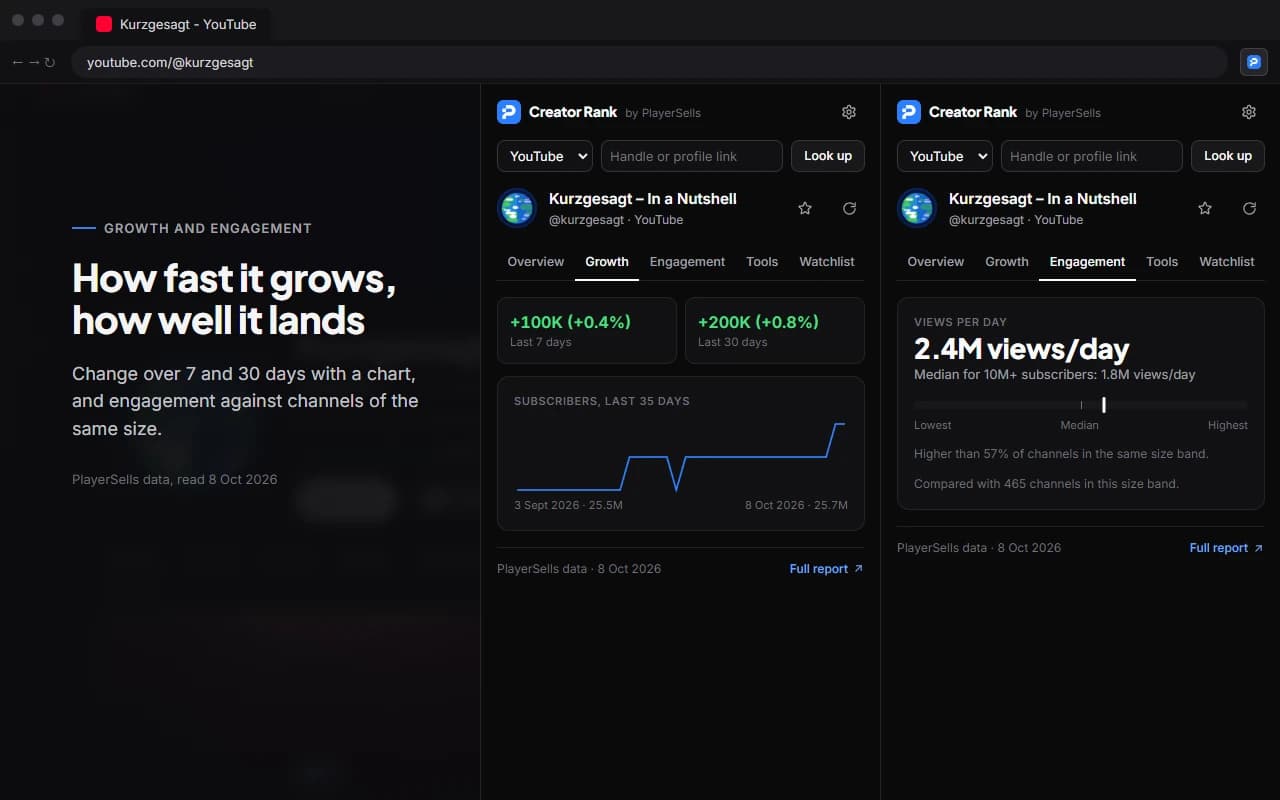Click the views per day percentile marker
The height and width of the screenshot is (800, 1280).
[x=1104, y=405]
